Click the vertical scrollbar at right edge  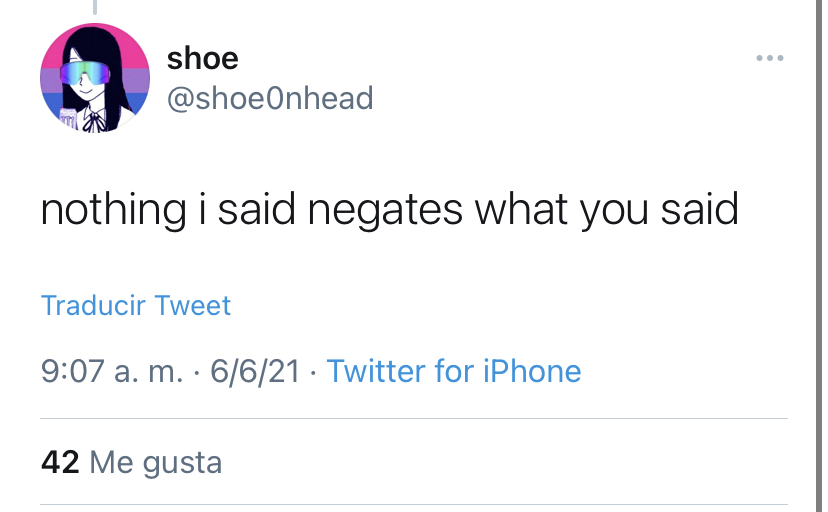coord(818,256)
